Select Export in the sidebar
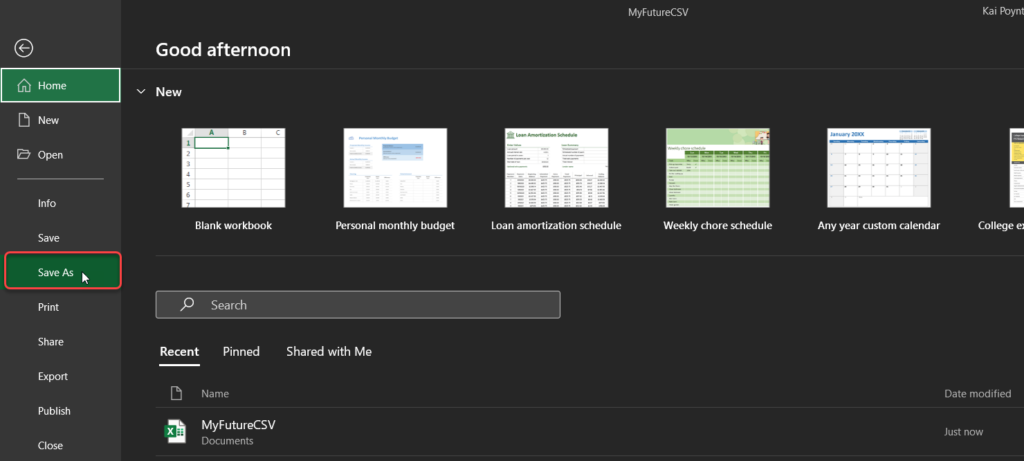Viewport: 1024px width, 461px height. 53,376
